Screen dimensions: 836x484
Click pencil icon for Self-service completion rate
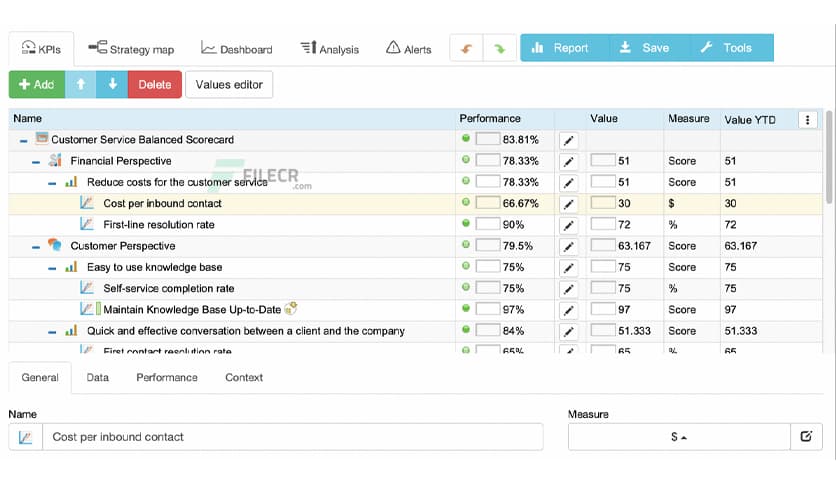568,289
